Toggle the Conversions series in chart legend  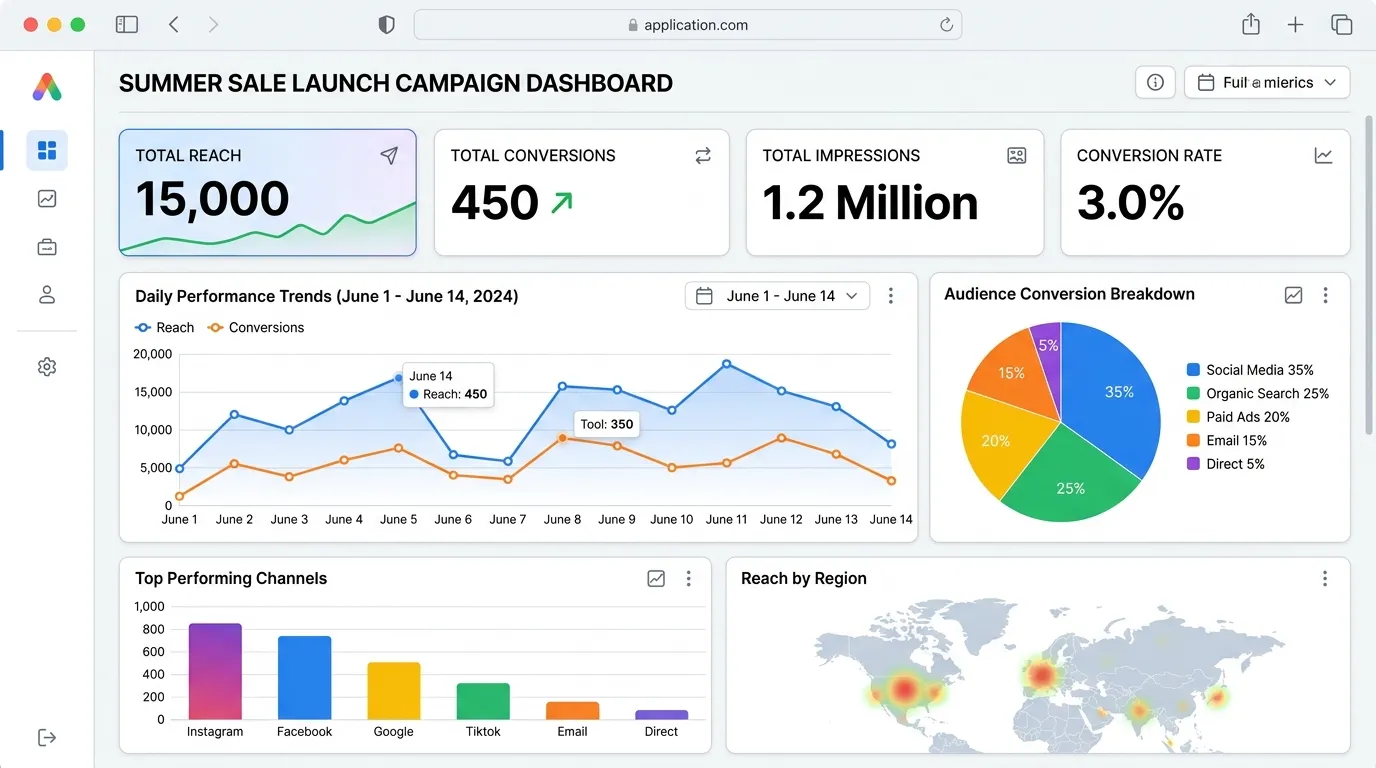coord(255,327)
